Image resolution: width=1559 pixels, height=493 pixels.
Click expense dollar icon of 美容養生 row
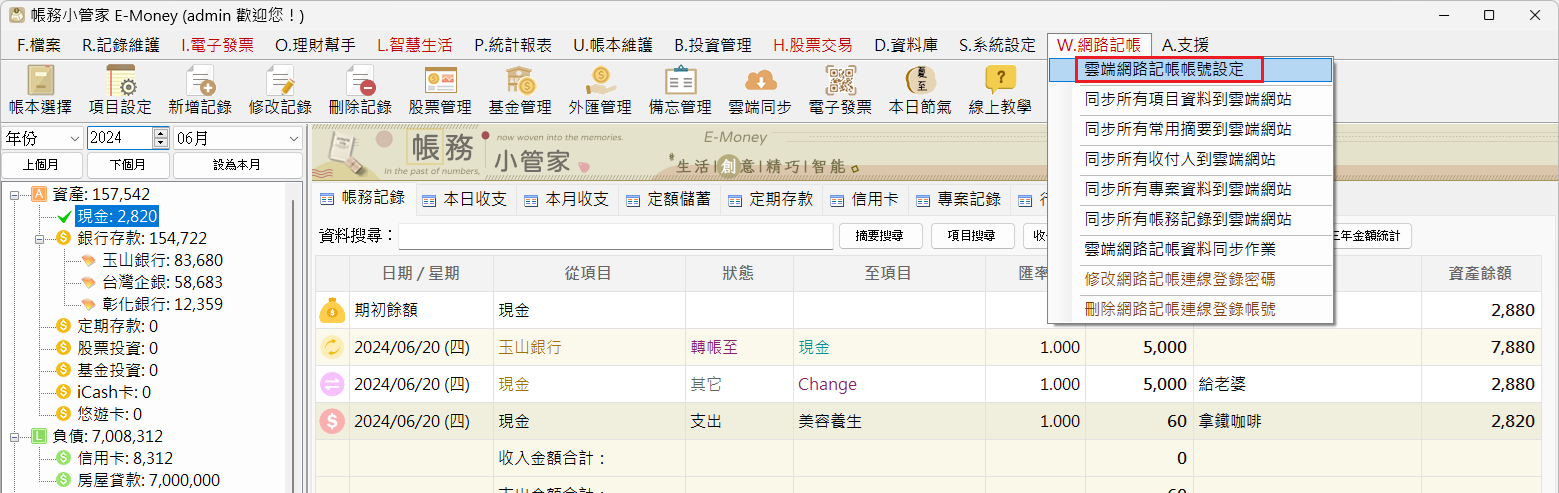pos(332,422)
